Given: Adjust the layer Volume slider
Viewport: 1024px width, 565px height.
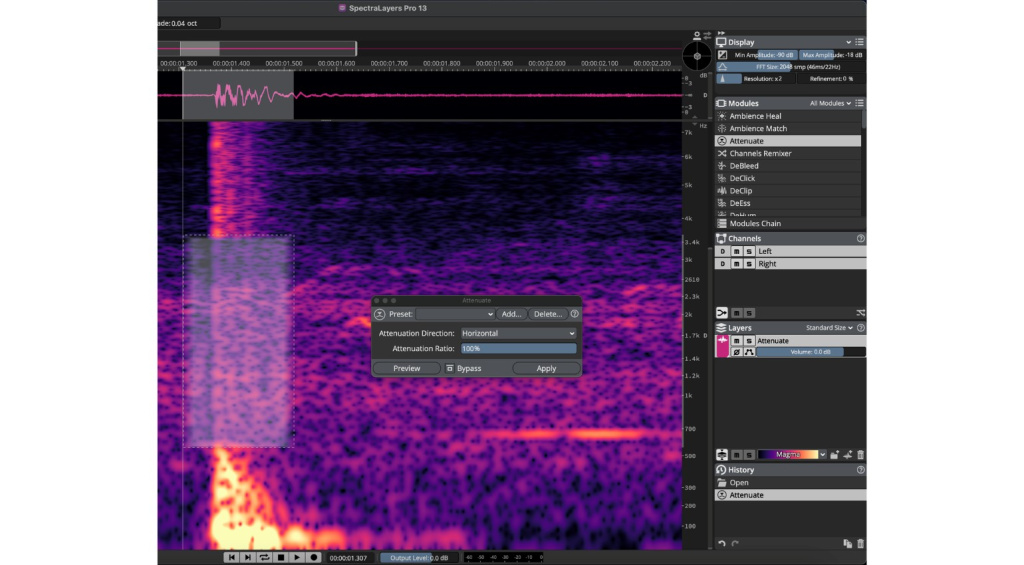Looking at the screenshot, I should [x=810, y=352].
